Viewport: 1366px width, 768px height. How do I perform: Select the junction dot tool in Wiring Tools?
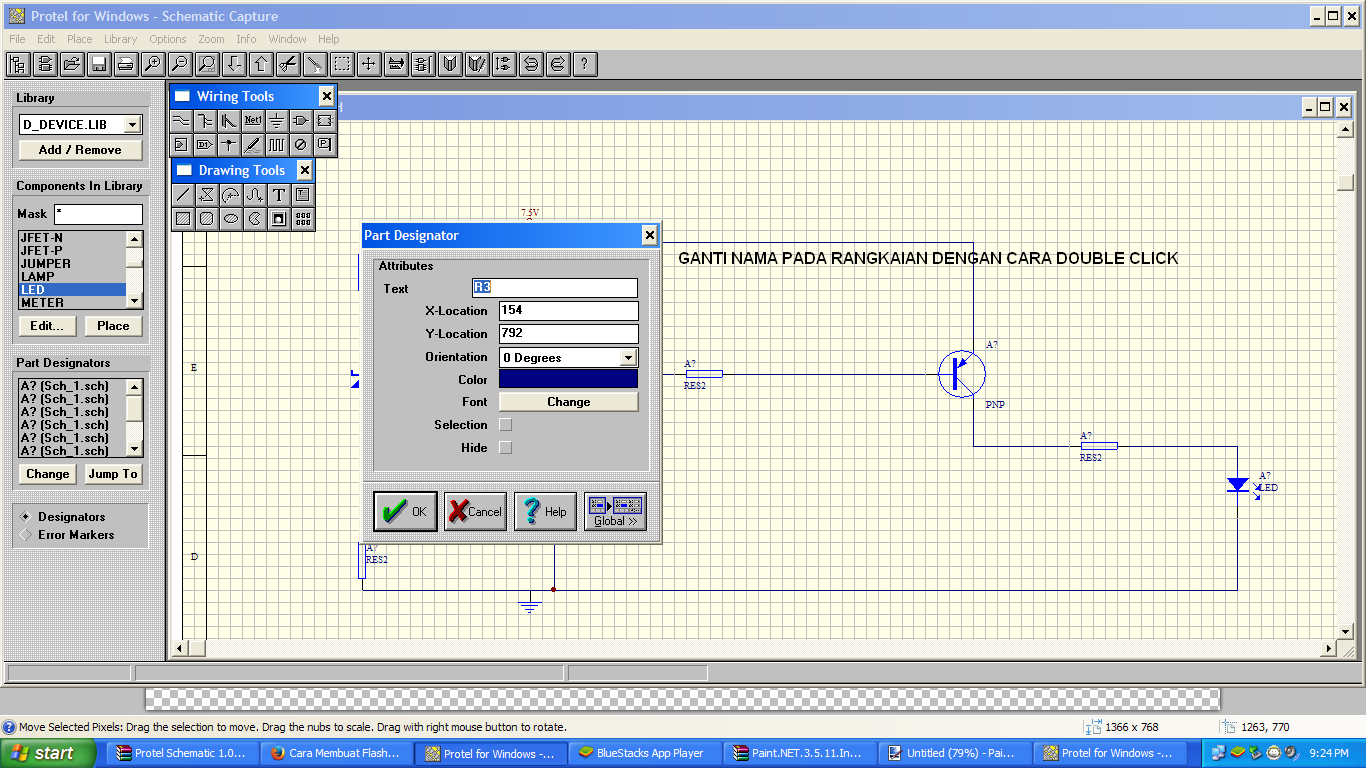(229, 144)
